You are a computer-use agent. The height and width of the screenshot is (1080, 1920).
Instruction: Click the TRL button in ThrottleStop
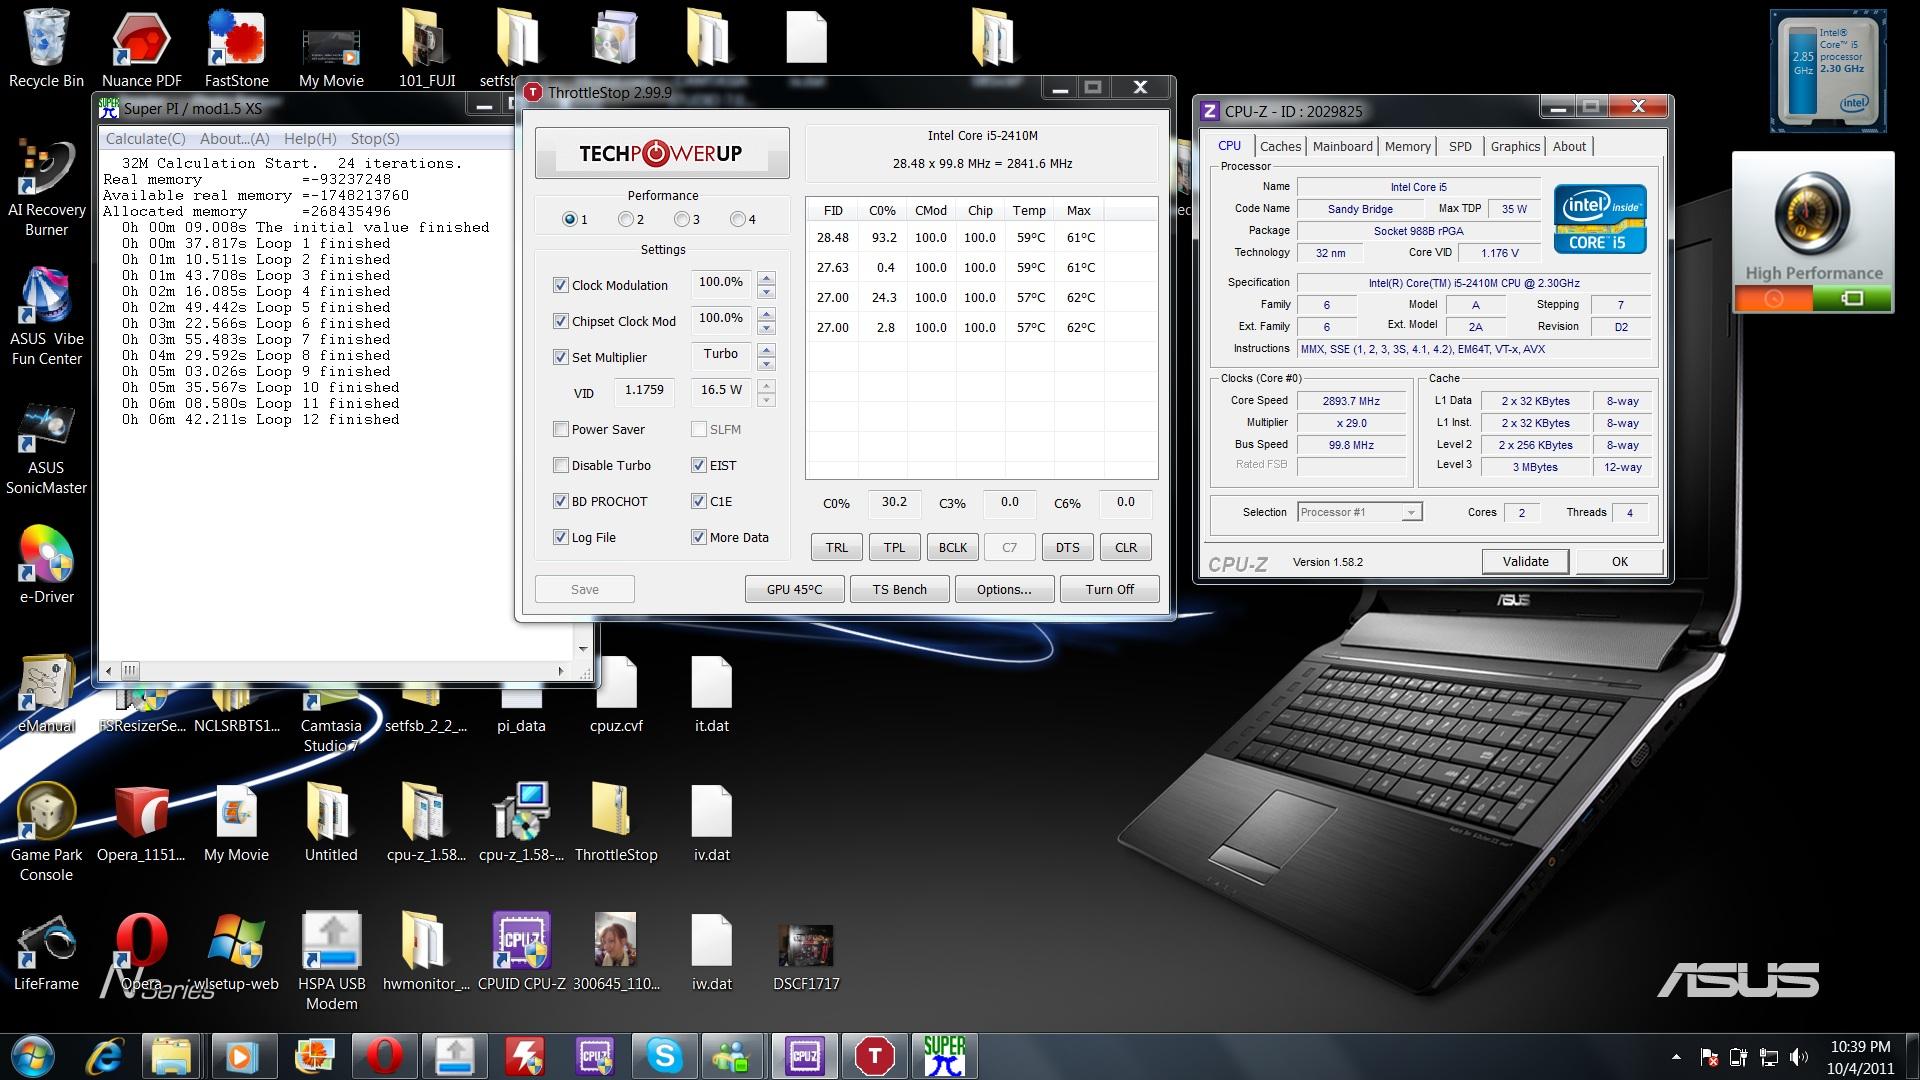click(836, 547)
